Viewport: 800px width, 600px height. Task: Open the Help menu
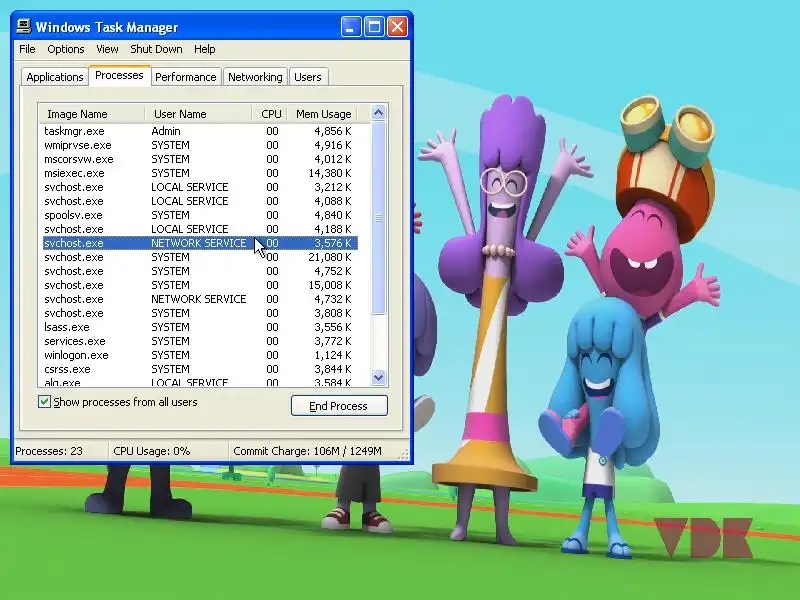point(205,49)
